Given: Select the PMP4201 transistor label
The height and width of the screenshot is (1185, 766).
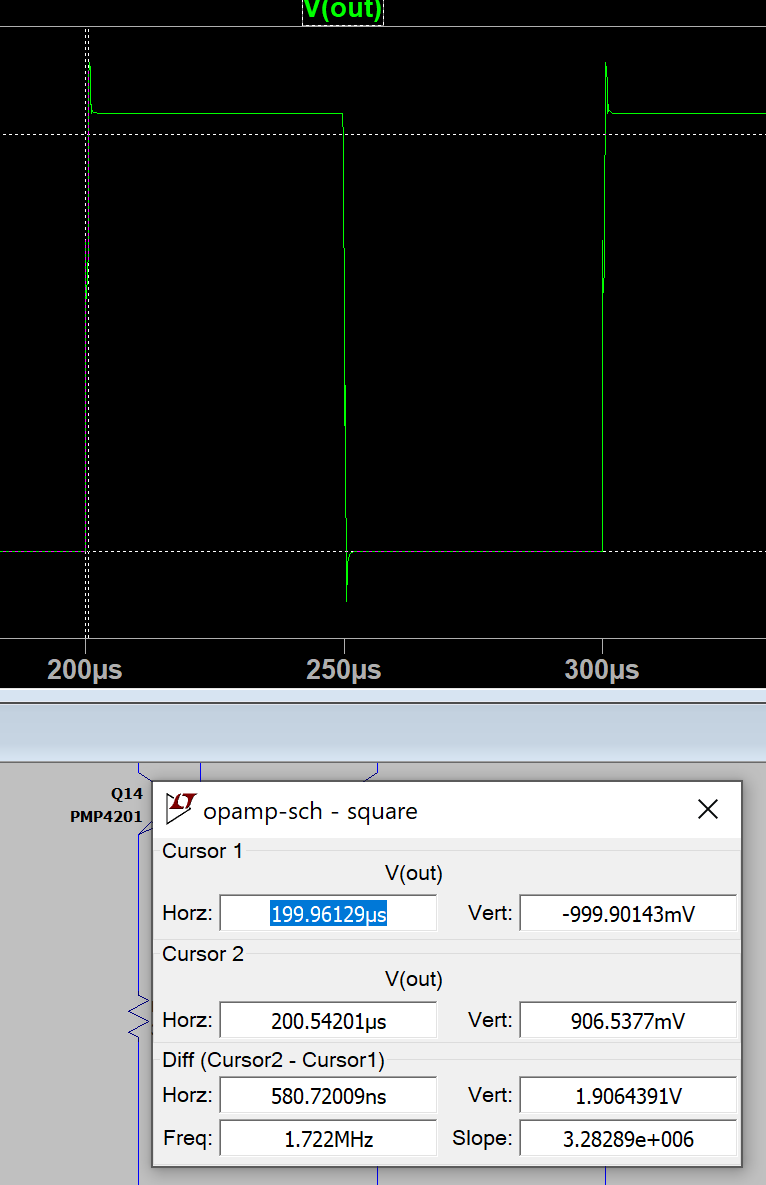Looking at the screenshot, I should (x=106, y=816).
